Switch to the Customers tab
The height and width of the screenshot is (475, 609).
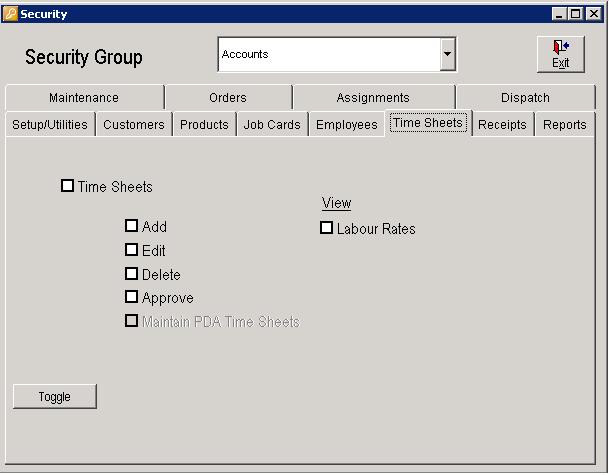coord(134,125)
